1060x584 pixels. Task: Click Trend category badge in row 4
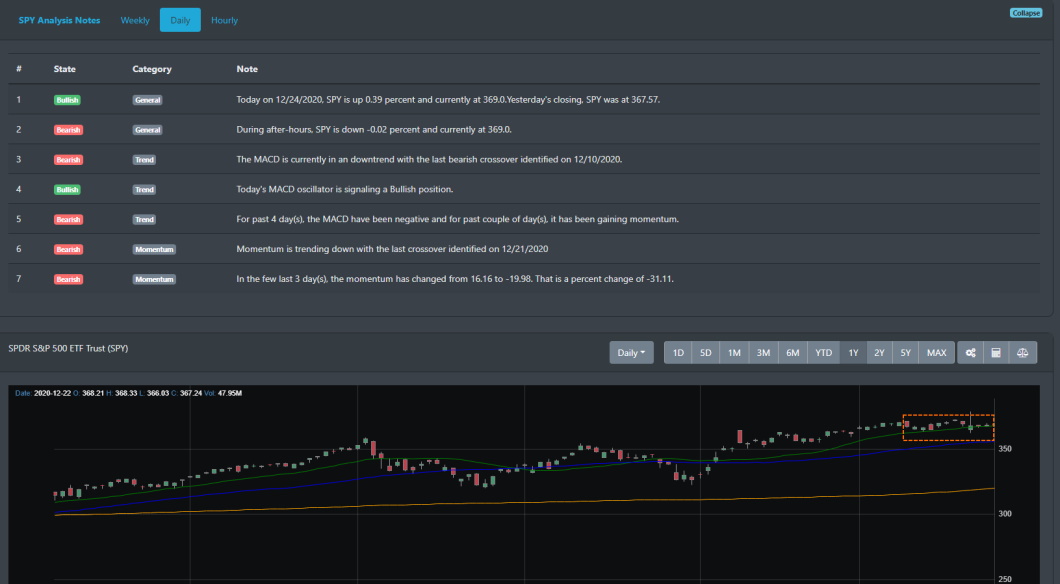144,189
